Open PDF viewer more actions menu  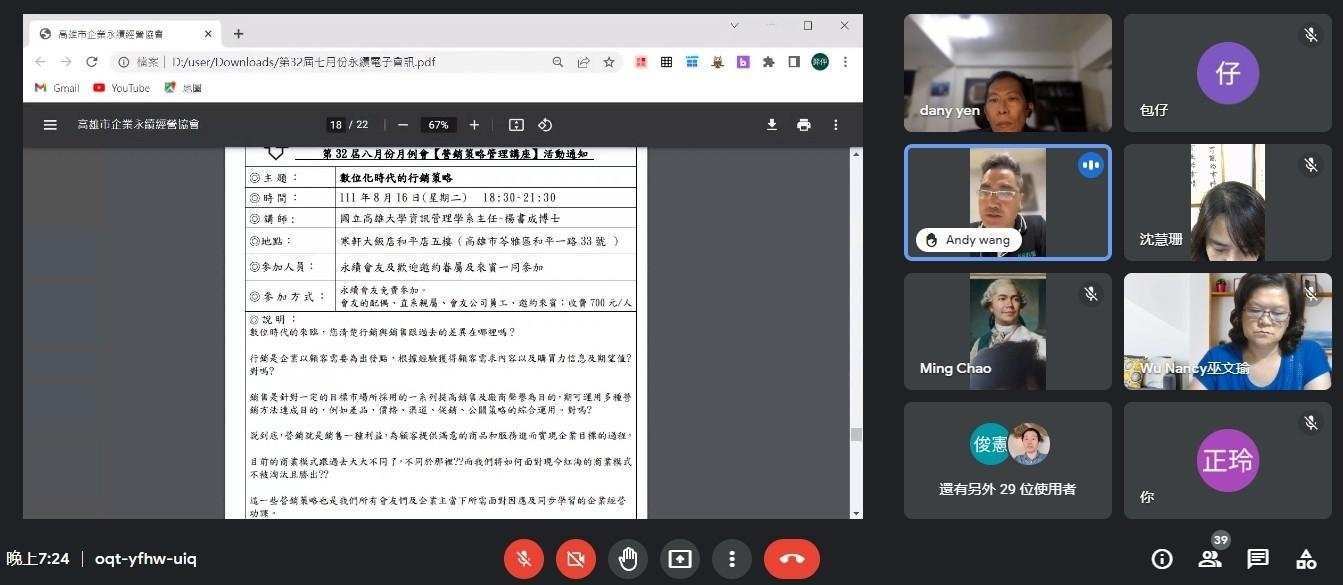coord(835,125)
